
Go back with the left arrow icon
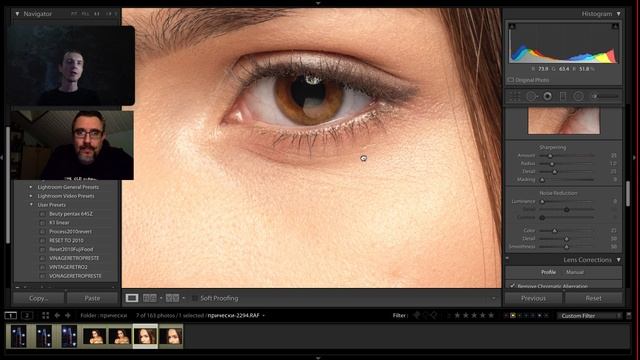(x=57, y=316)
